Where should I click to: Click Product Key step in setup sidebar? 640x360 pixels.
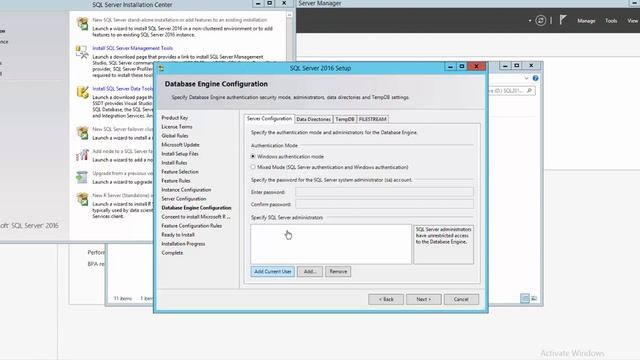coord(175,118)
